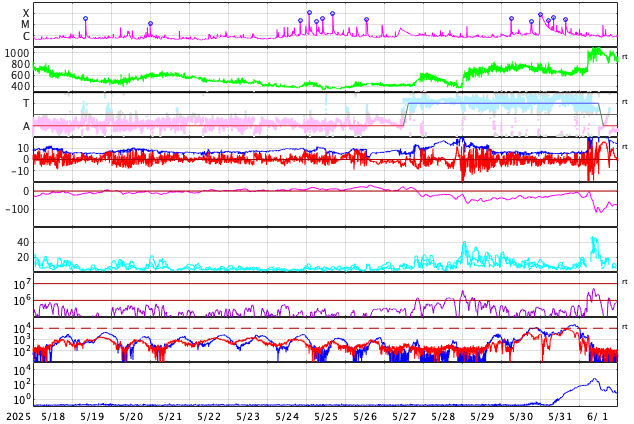634x424 pixels.
Task: Select the 5/26 date label
Action: coord(365,417)
